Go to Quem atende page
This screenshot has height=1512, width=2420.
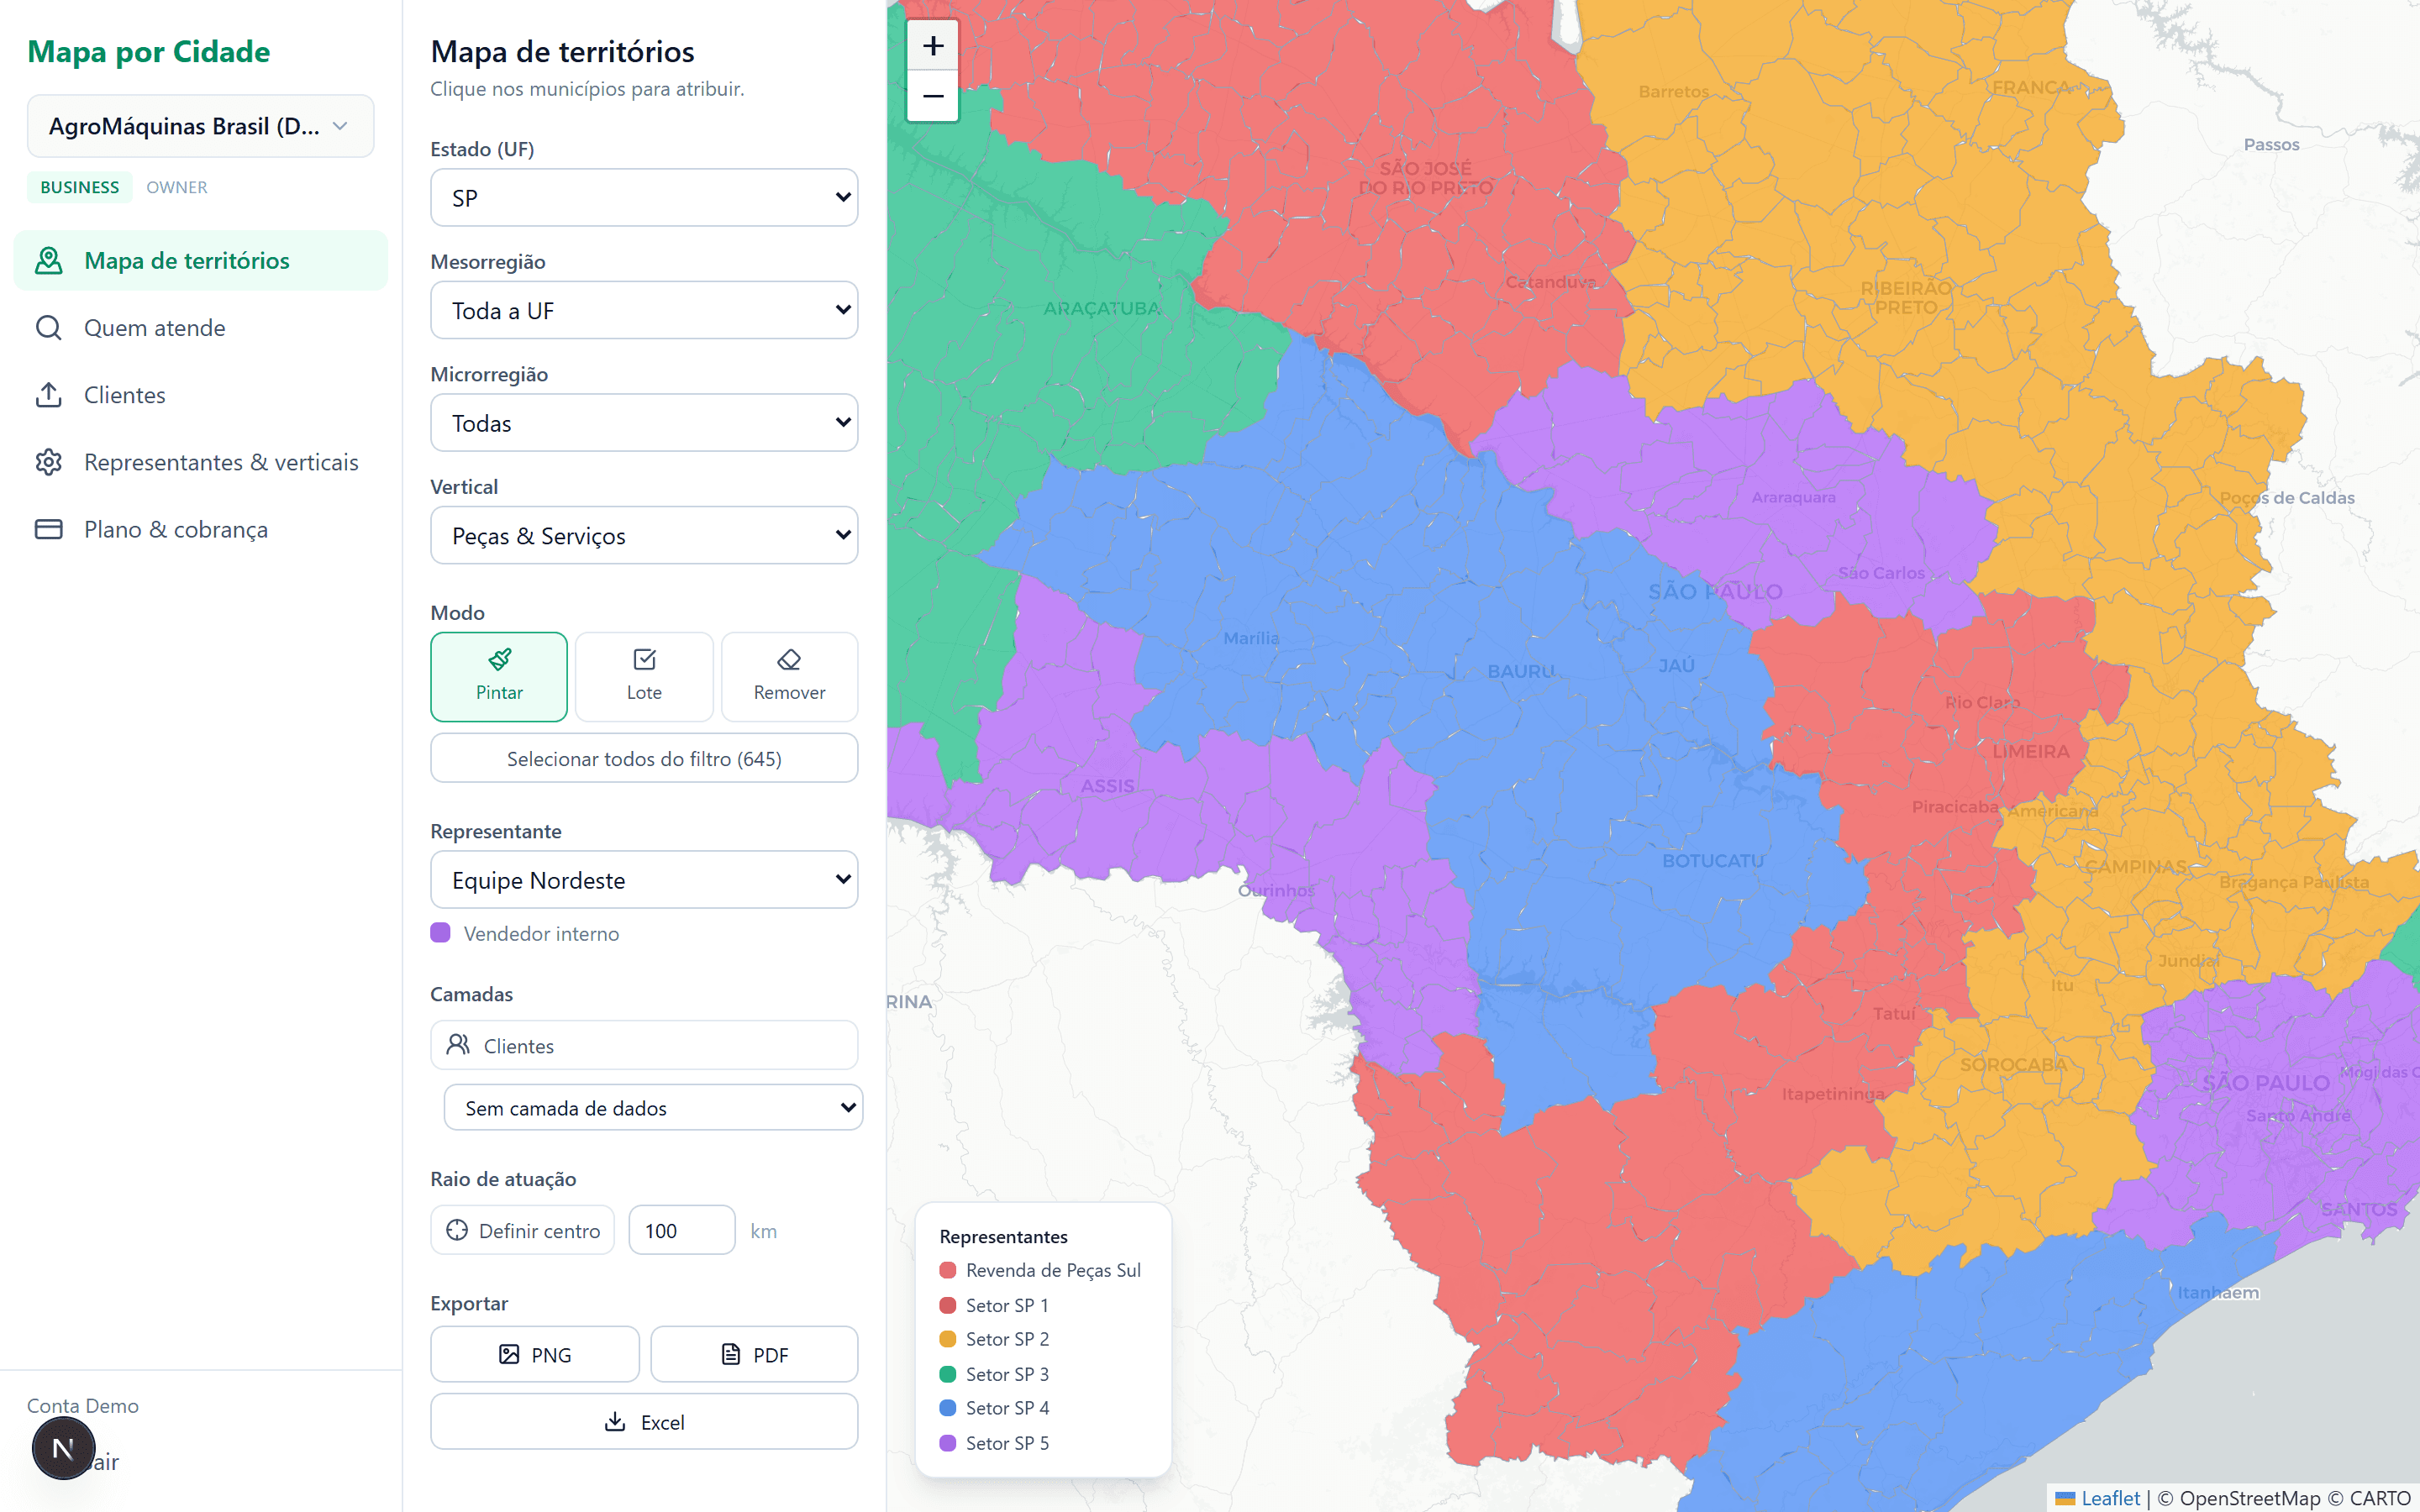click(x=200, y=328)
